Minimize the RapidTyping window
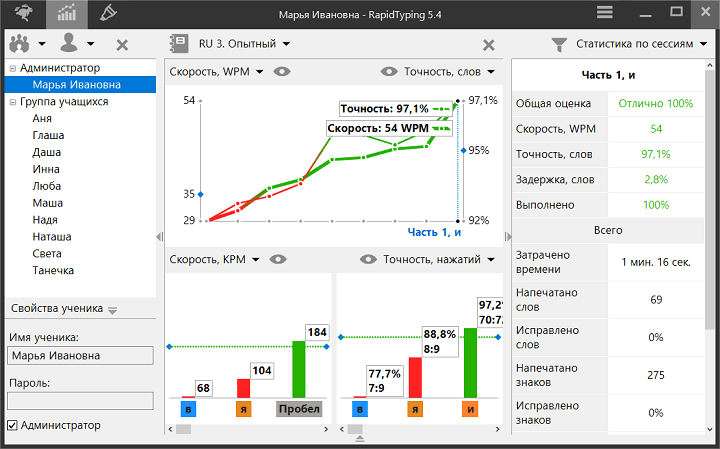This screenshot has height=449, width=720. [646, 14]
